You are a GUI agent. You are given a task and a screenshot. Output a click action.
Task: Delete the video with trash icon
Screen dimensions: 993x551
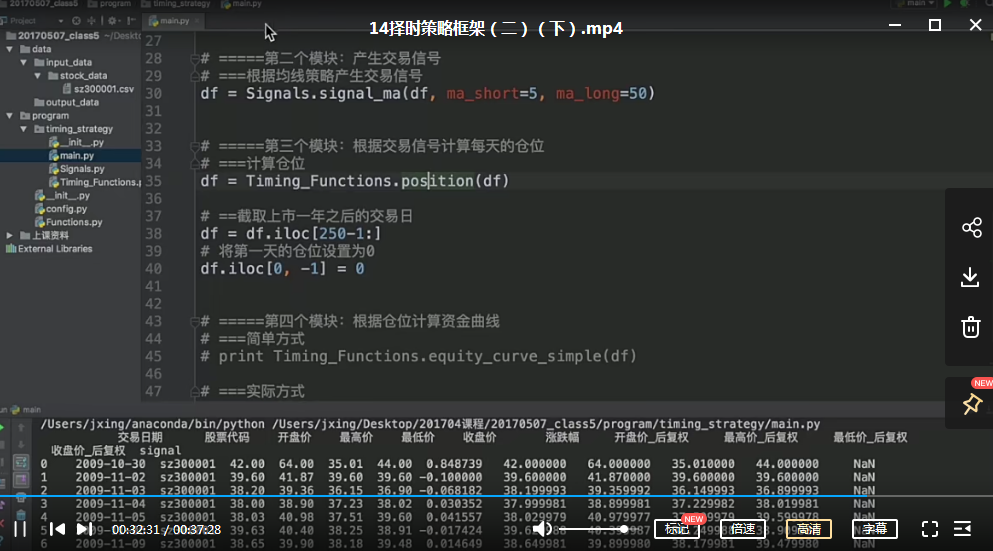(970, 327)
